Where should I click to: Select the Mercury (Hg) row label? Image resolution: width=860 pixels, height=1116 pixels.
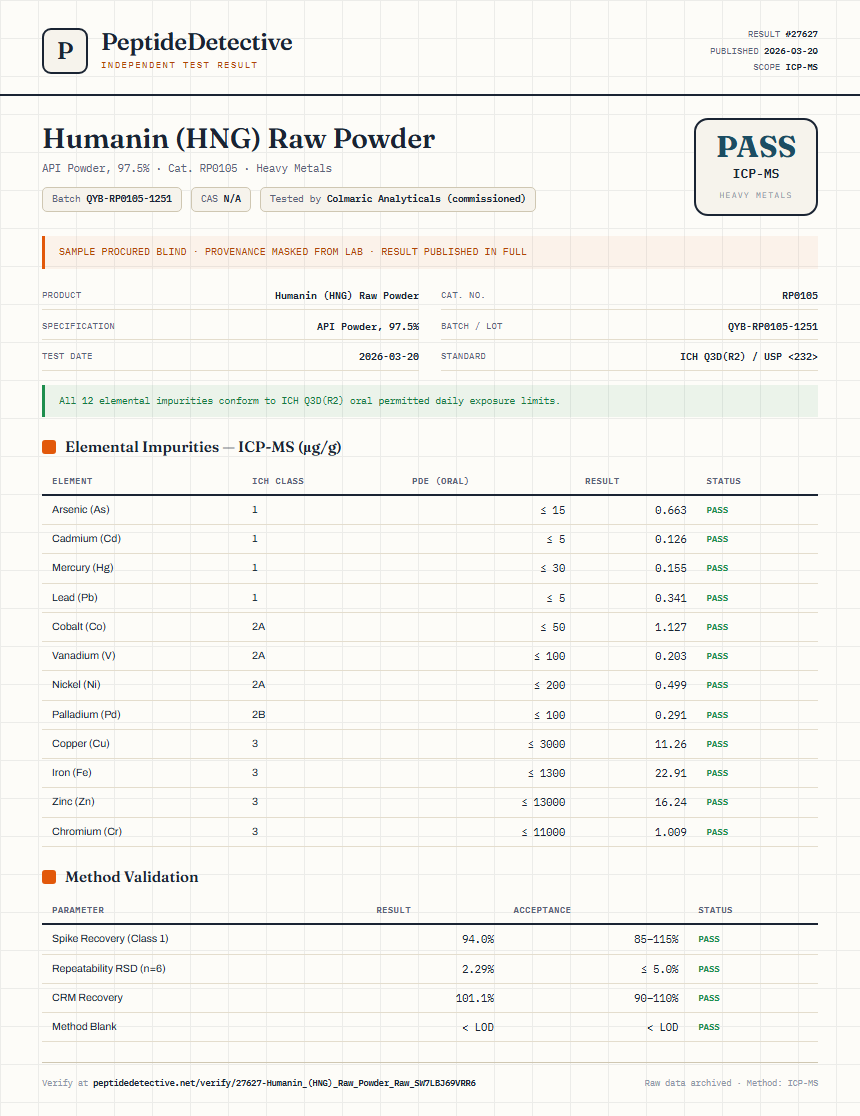(83, 568)
